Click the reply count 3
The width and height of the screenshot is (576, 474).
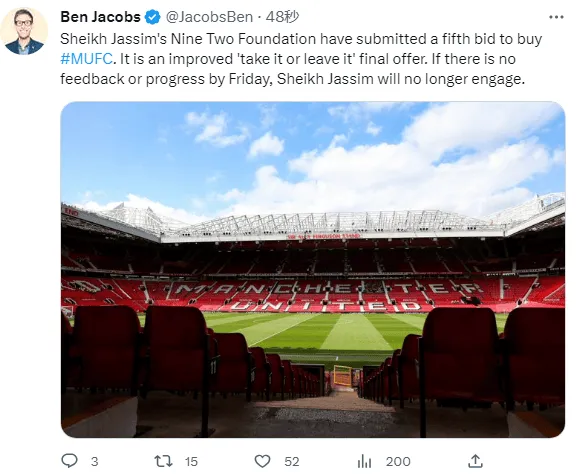coord(94,462)
